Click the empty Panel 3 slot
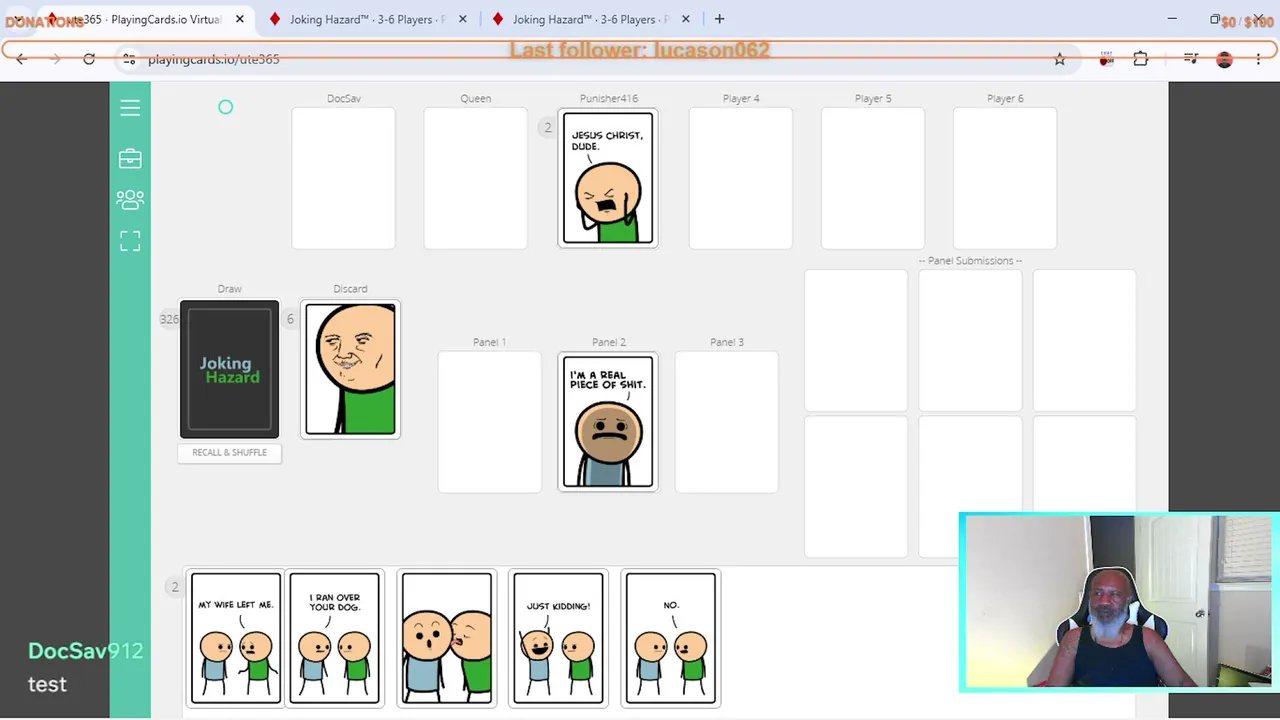1280x720 pixels. [x=726, y=422]
